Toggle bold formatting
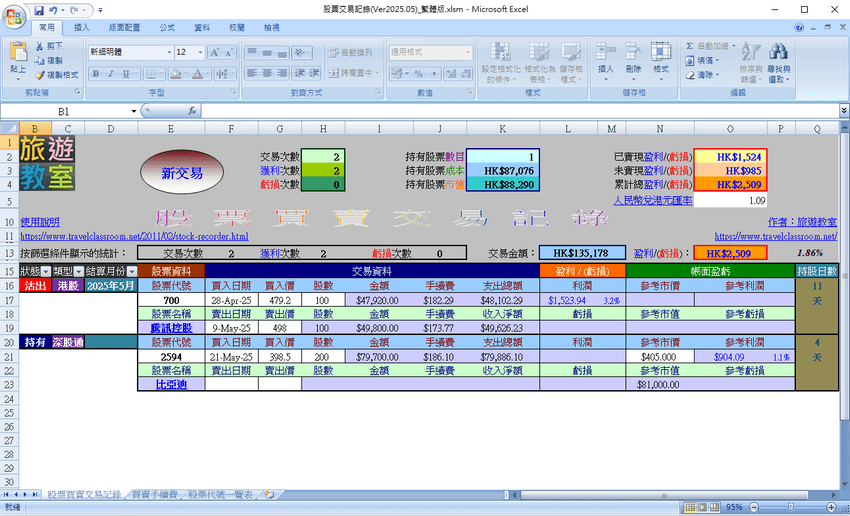 [96, 74]
